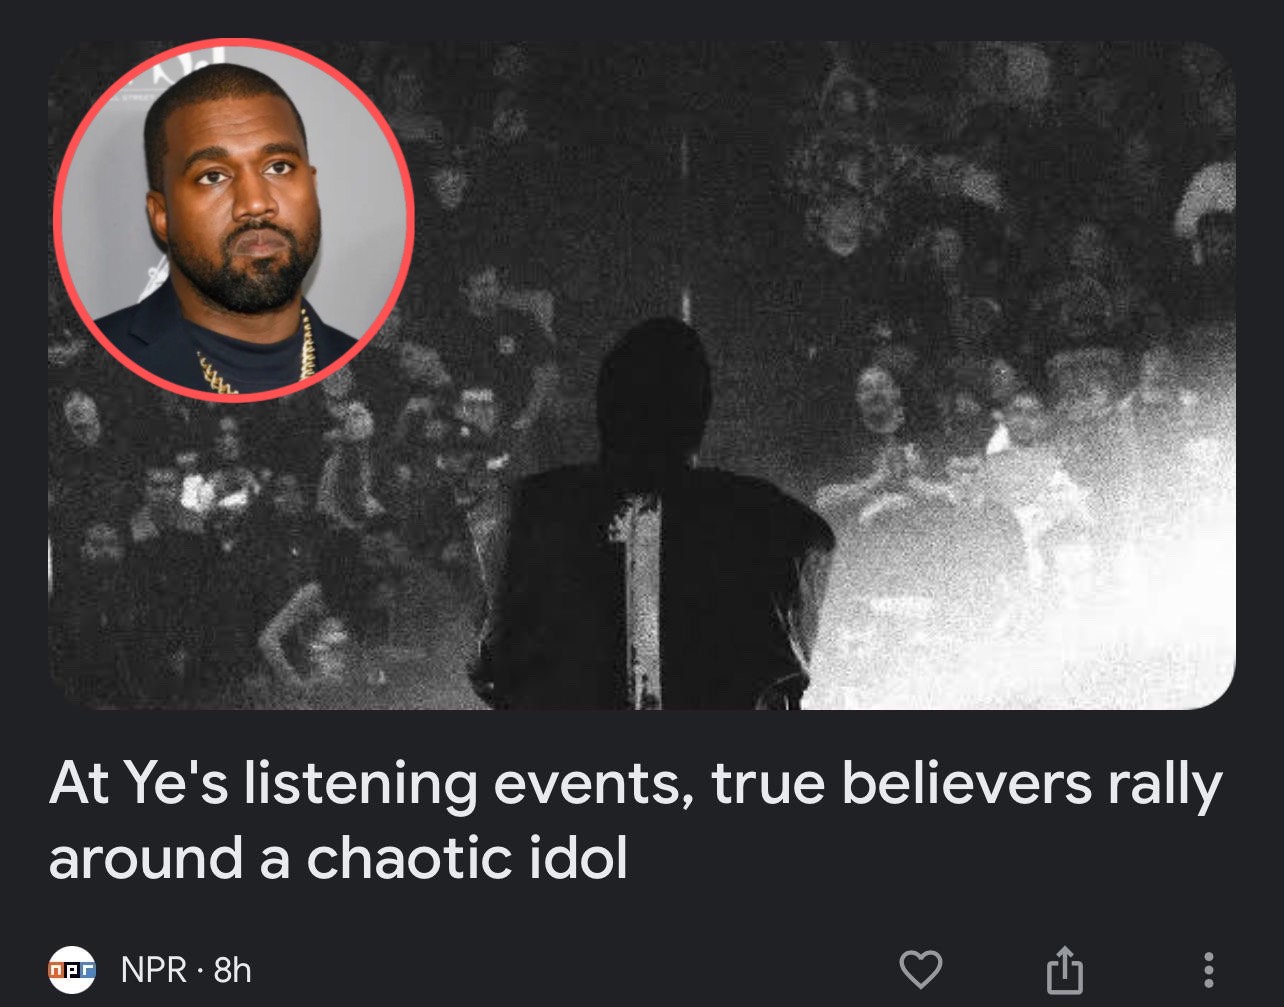Like the article with the heart icon
The image size is (1284, 1007).
921,968
